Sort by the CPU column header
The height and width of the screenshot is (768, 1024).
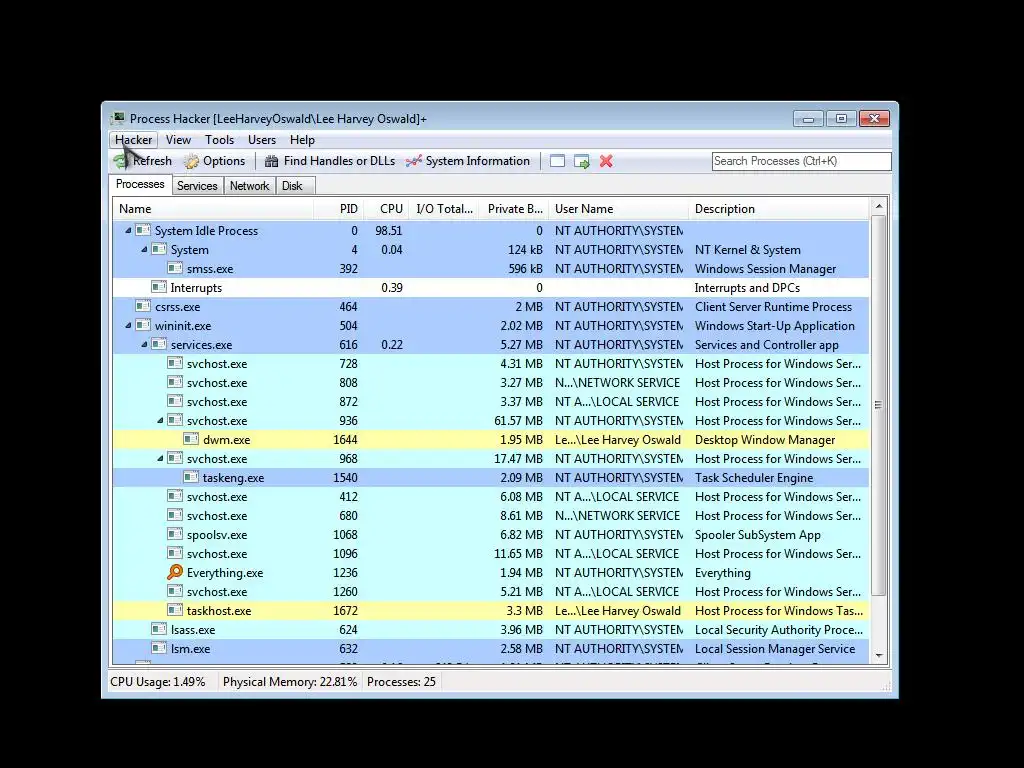(x=386, y=209)
